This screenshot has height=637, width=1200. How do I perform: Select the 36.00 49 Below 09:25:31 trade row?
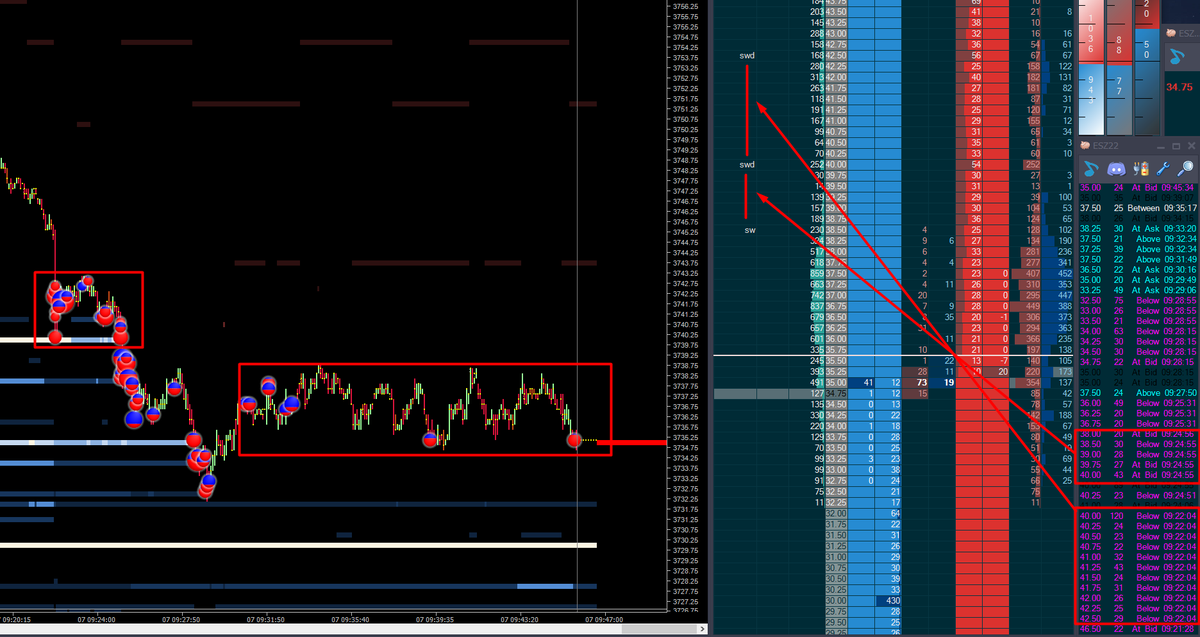[1137, 403]
